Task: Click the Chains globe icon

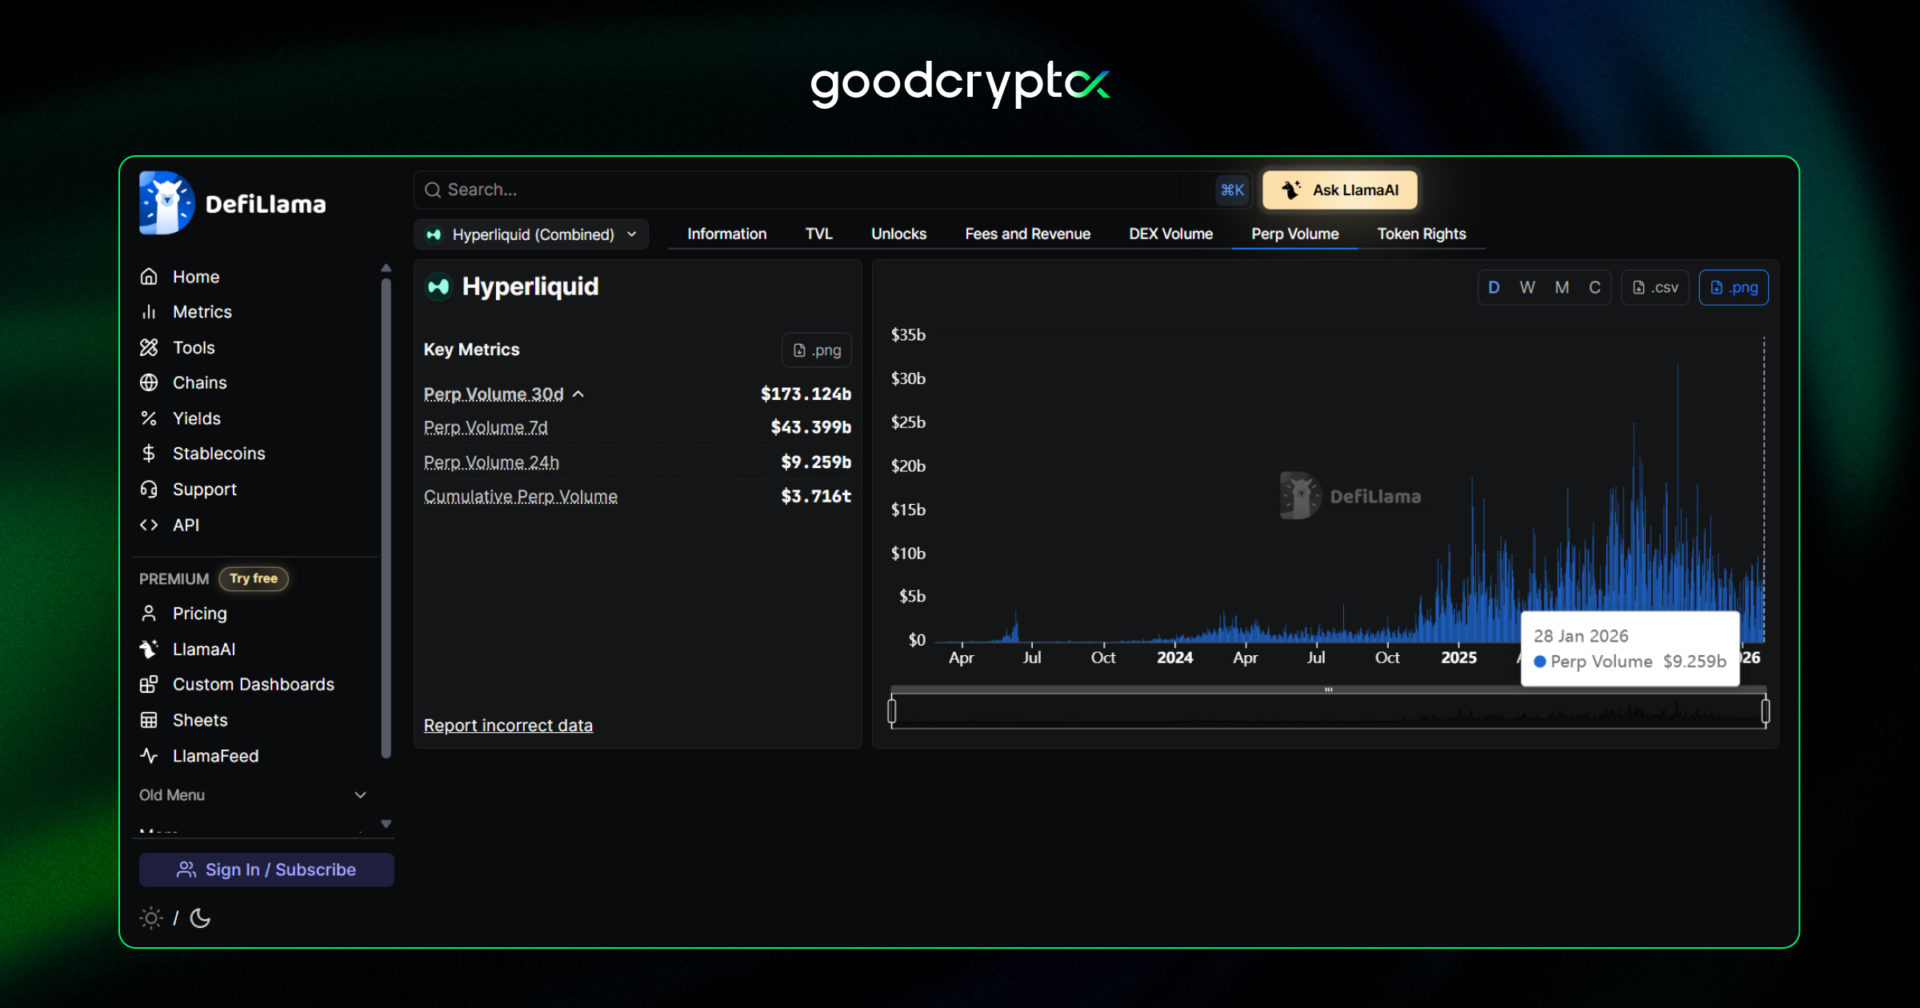Action: point(148,382)
